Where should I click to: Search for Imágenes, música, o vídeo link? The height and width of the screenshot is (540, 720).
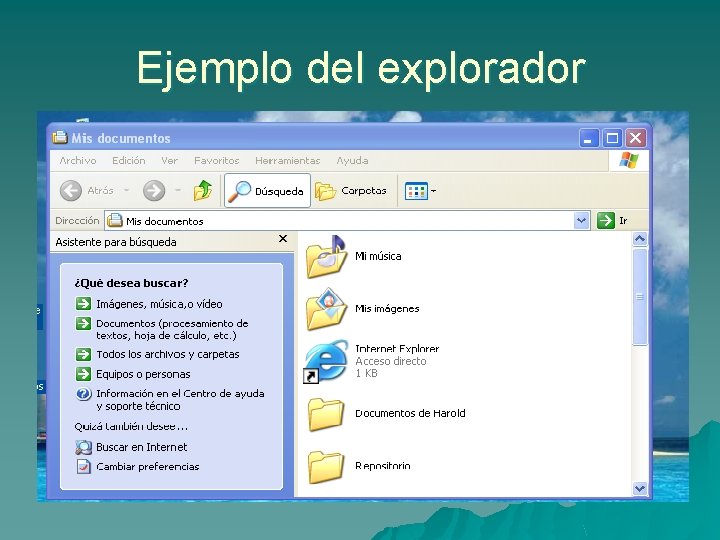point(159,304)
